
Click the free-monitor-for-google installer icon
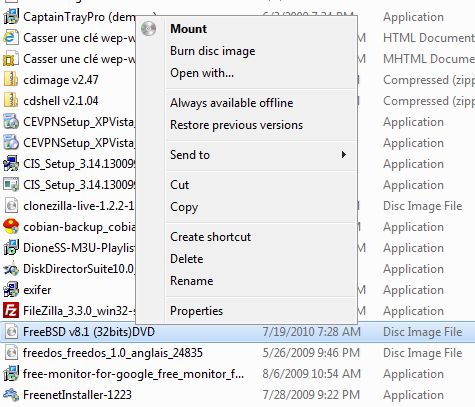coord(11,374)
